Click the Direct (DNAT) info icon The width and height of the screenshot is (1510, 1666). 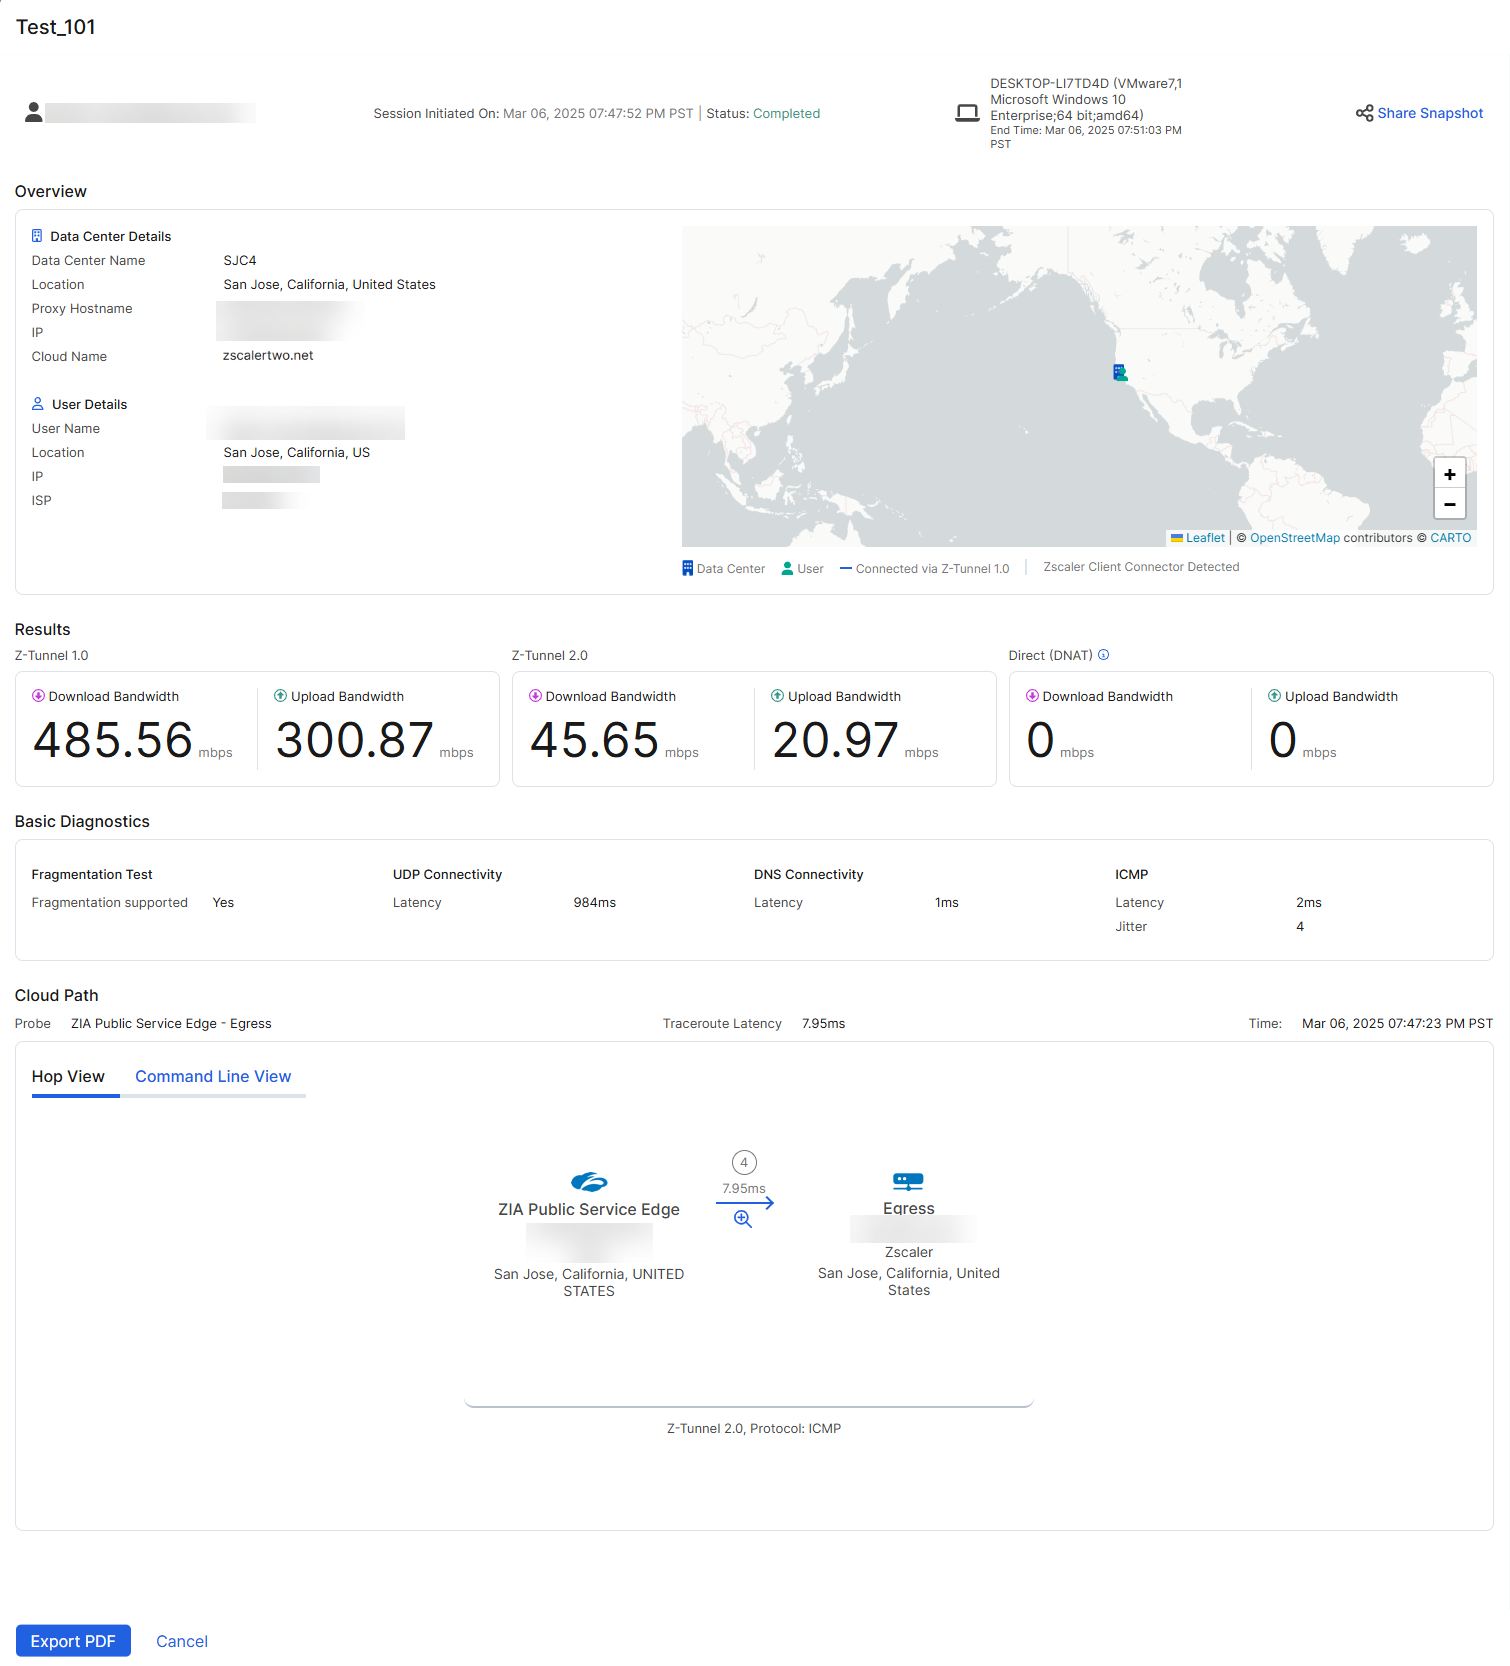[1104, 655]
